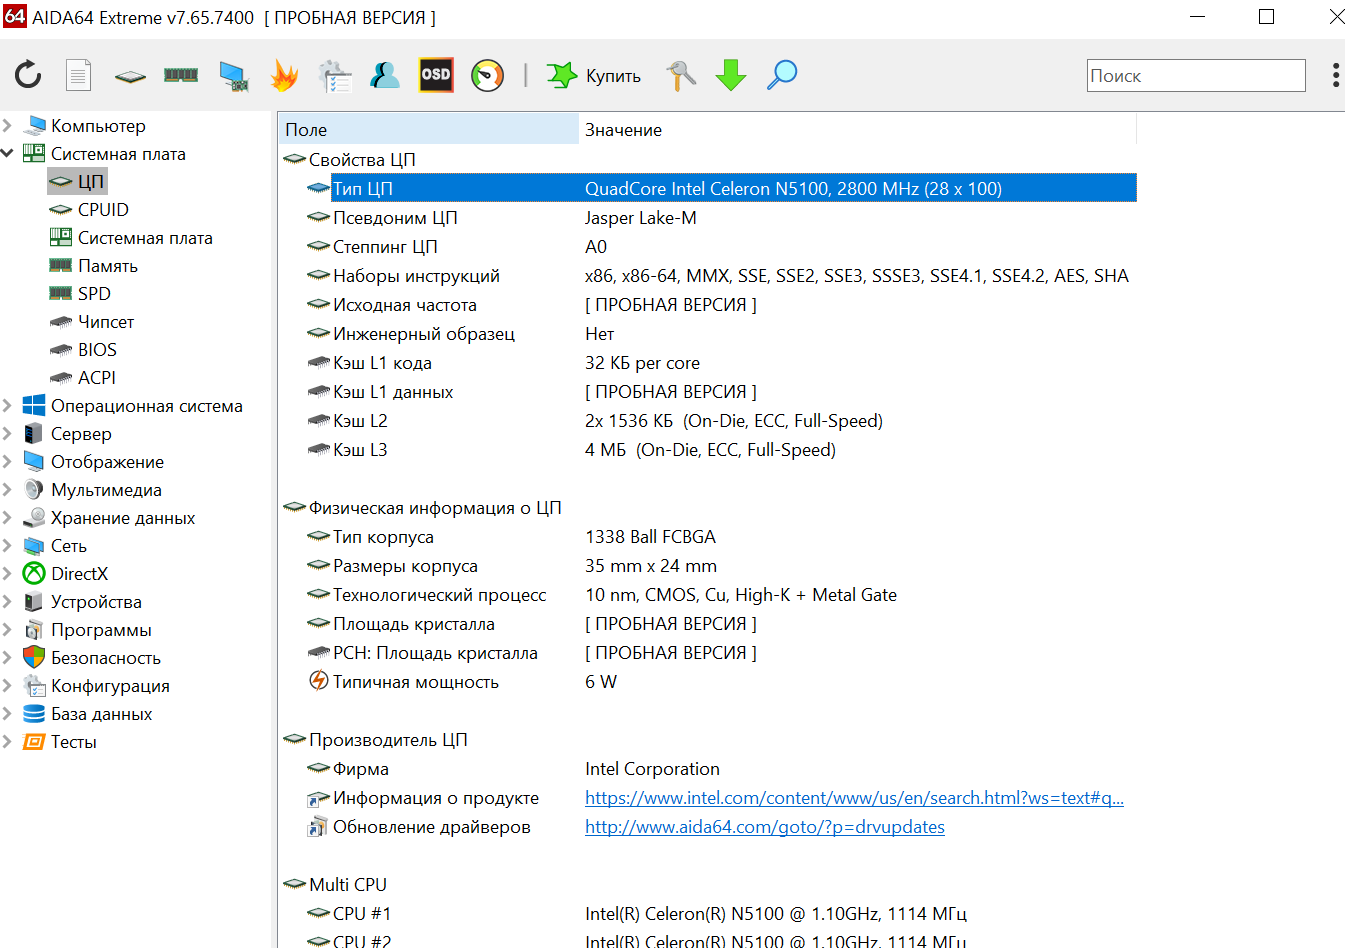This screenshot has width=1345, height=948.
Task: Open the sensor gauge icon
Action: [x=488, y=75]
